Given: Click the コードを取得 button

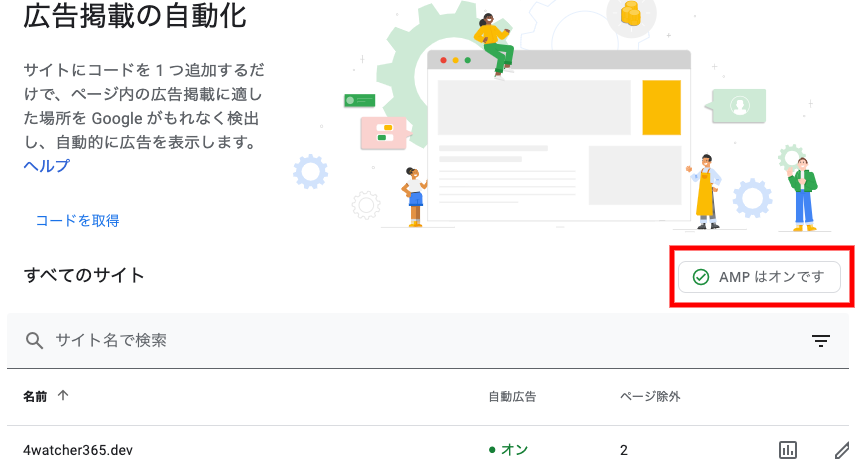Looking at the screenshot, I should (78, 220).
